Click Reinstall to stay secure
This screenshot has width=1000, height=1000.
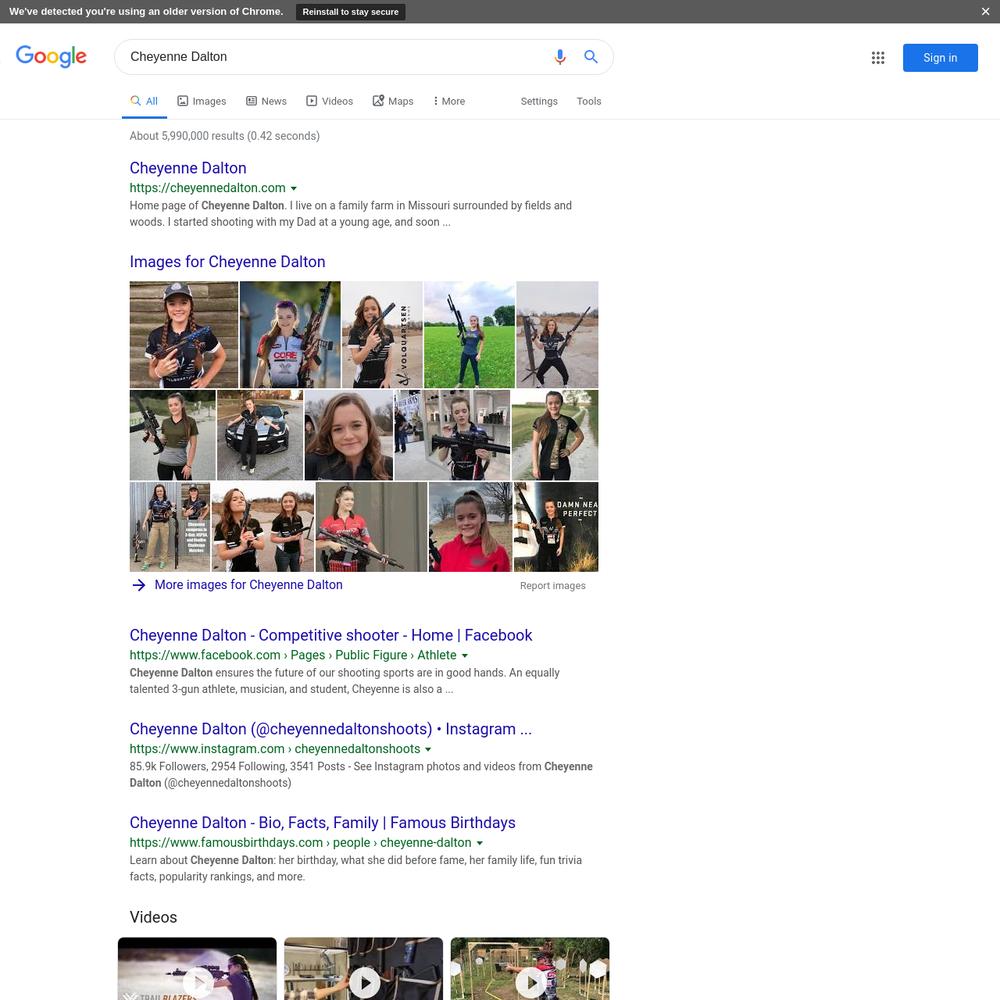pyautogui.click(x=350, y=11)
